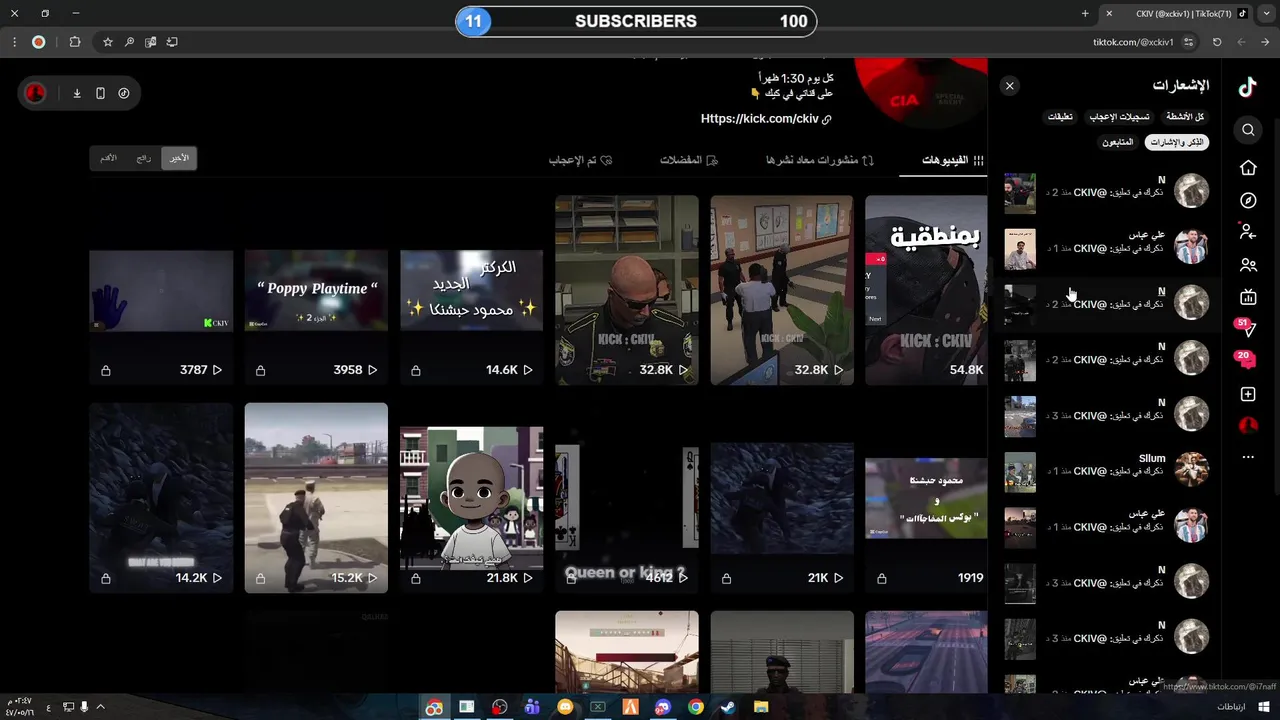Open the kick.com/ckiv profile link
The height and width of the screenshot is (720, 1280).
(766, 119)
